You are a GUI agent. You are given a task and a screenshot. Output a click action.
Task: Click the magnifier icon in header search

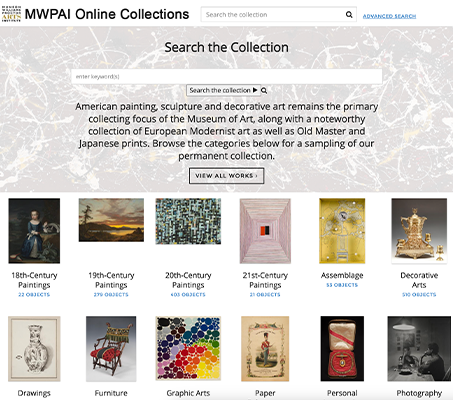coord(349,15)
